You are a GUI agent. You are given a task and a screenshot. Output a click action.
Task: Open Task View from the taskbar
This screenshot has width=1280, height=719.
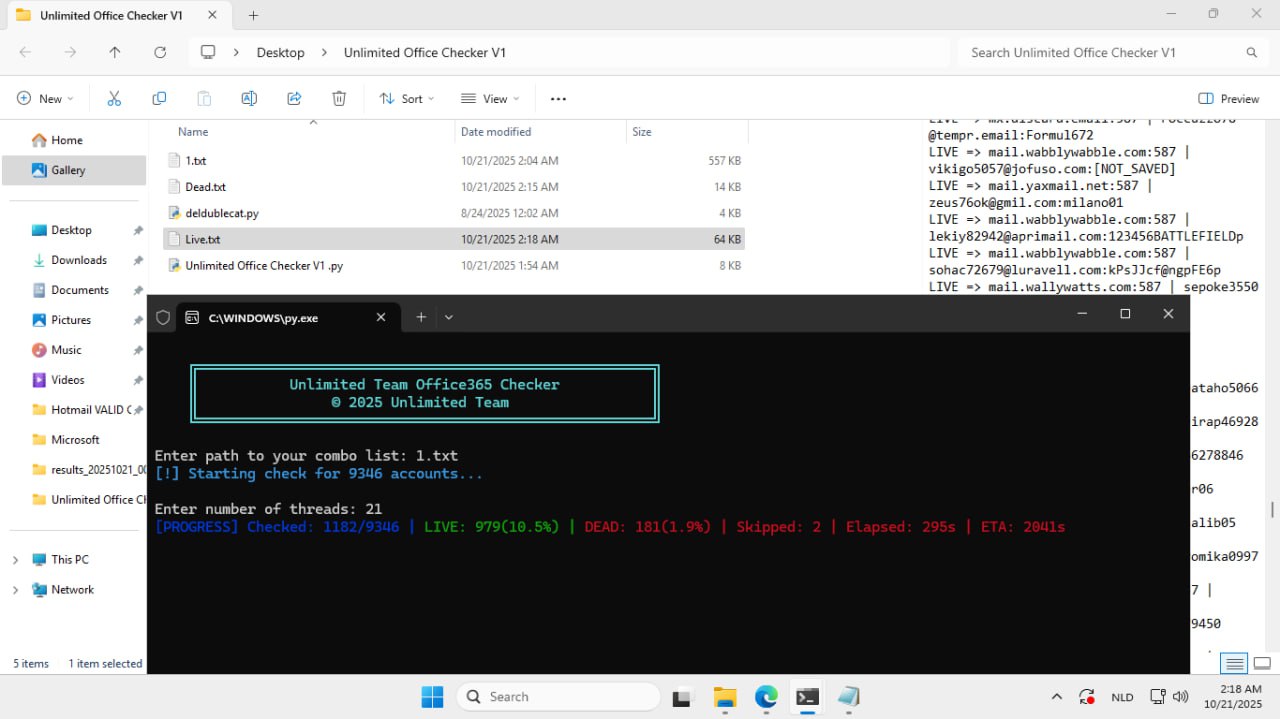point(683,697)
